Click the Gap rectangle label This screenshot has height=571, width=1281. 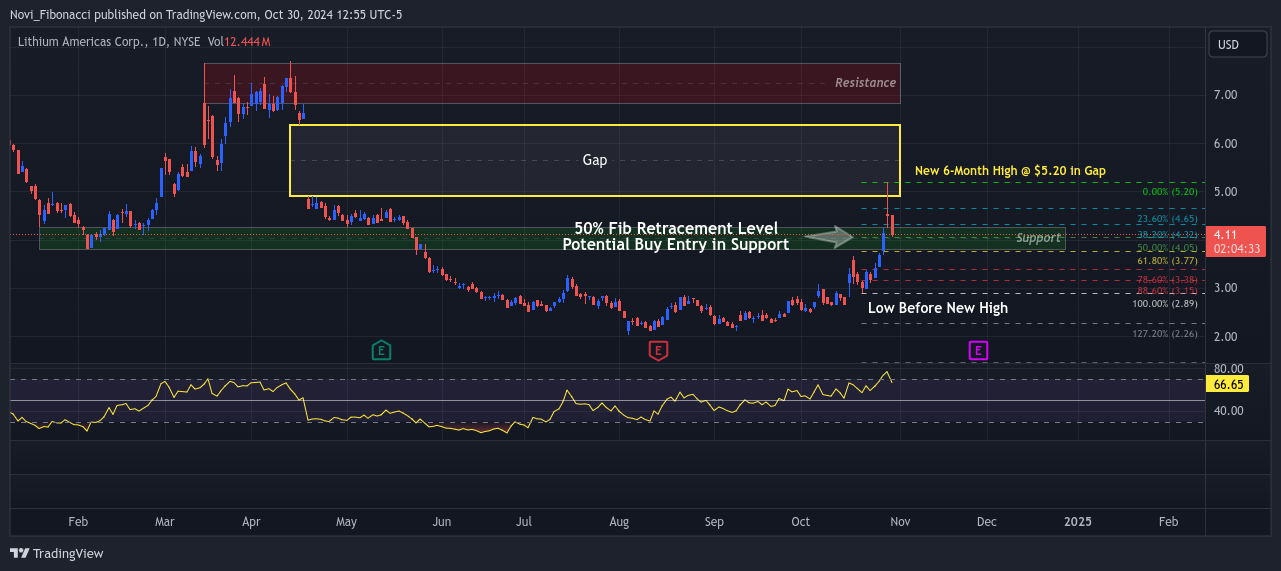595,160
